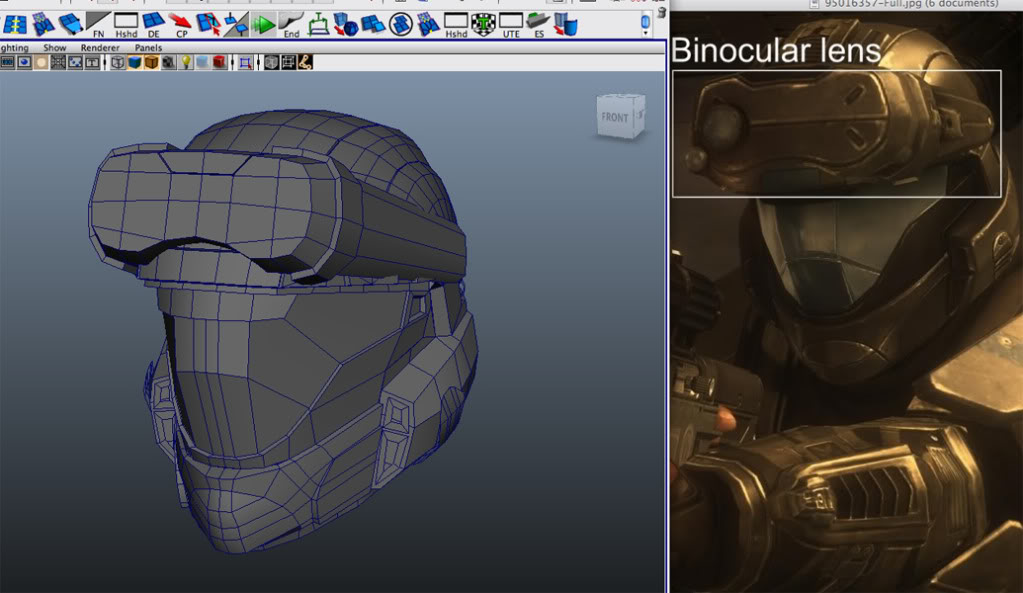1023x593 pixels.
Task: Select the face-selection shelf icon with red cursor
Action: 208,25
